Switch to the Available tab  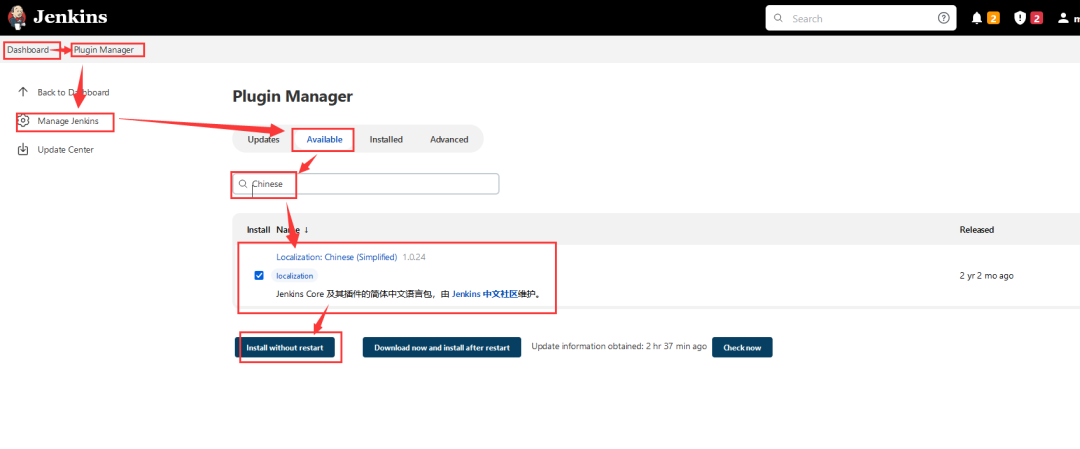click(x=324, y=139)
